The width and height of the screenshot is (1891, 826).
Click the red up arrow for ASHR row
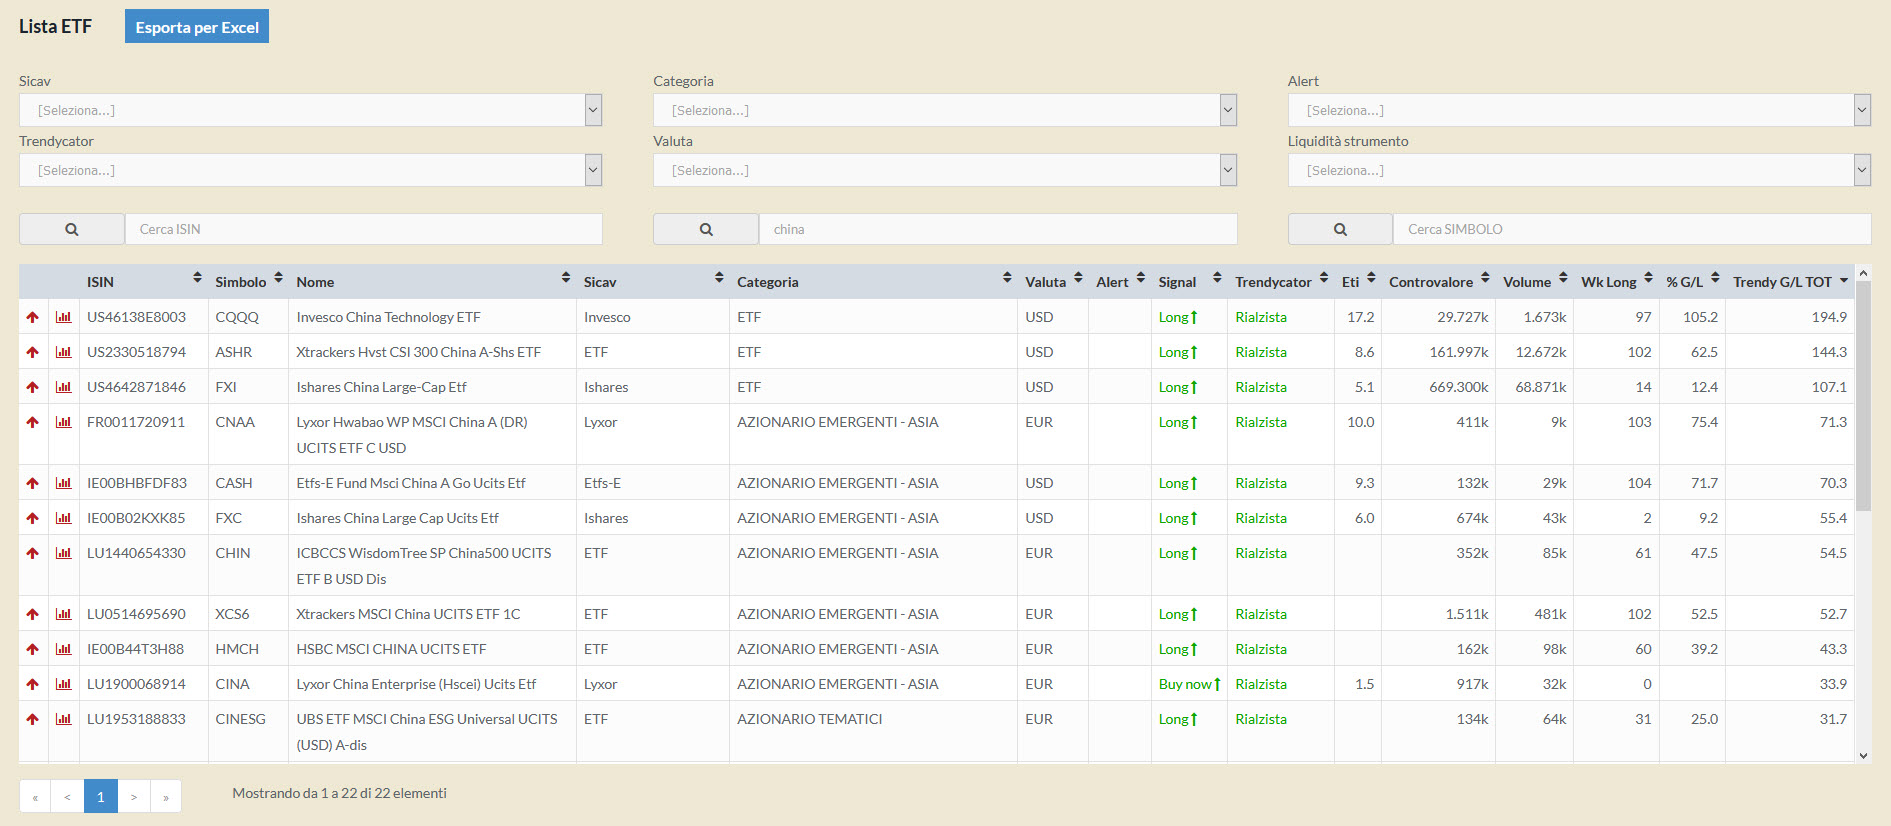pos(33,352)
